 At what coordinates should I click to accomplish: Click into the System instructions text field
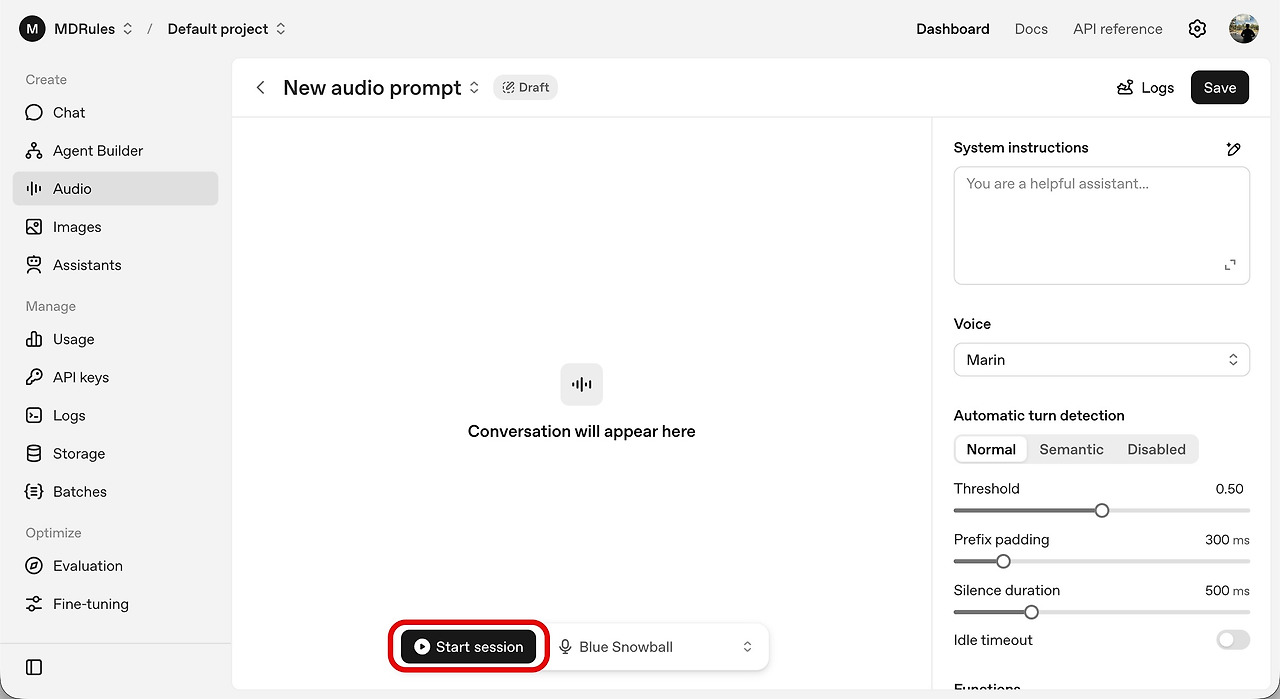click(x=1102, y=225)
